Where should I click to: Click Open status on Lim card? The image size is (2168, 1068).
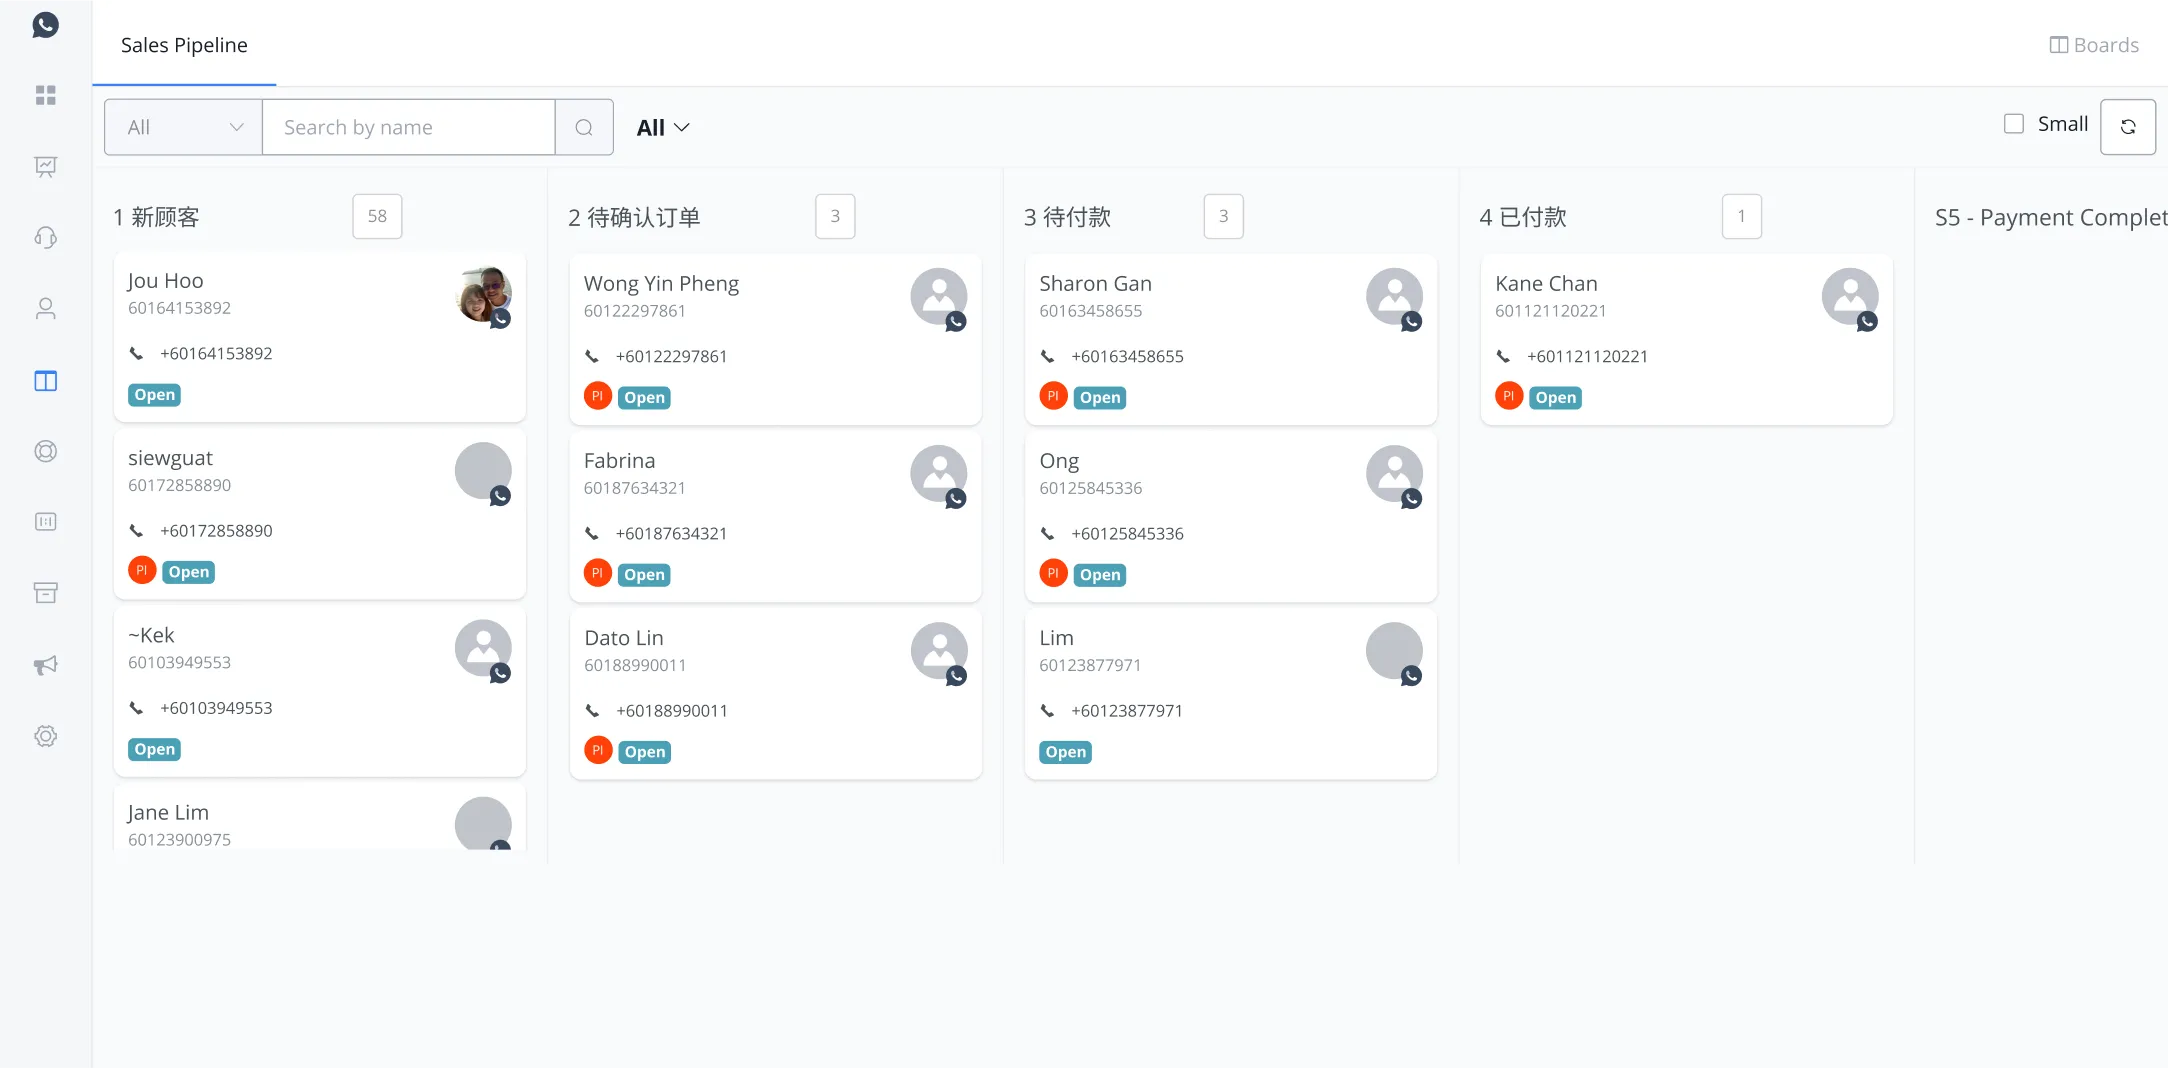pos(1066,752)
